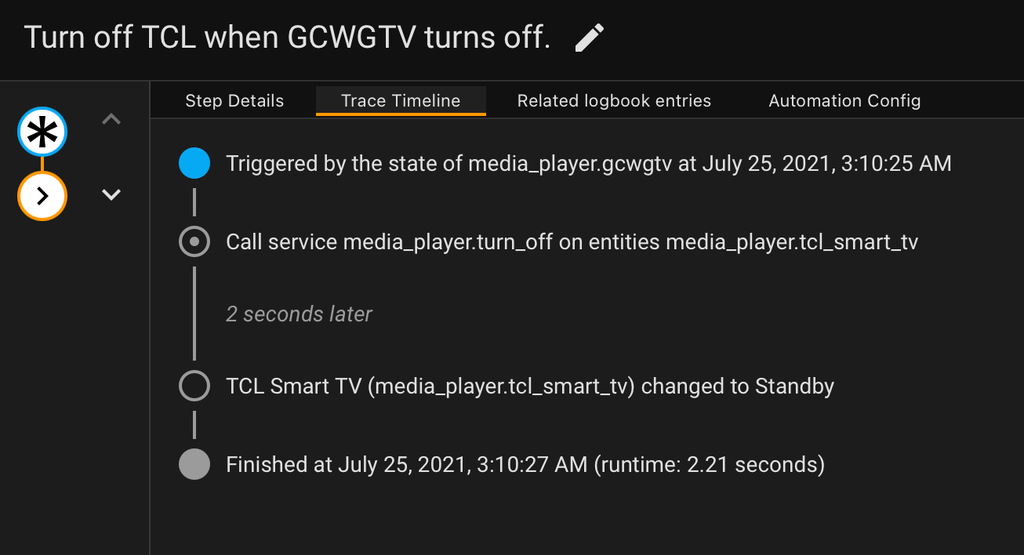
Task: Click the orange connector between trace nodes
Action: point(42,164)
